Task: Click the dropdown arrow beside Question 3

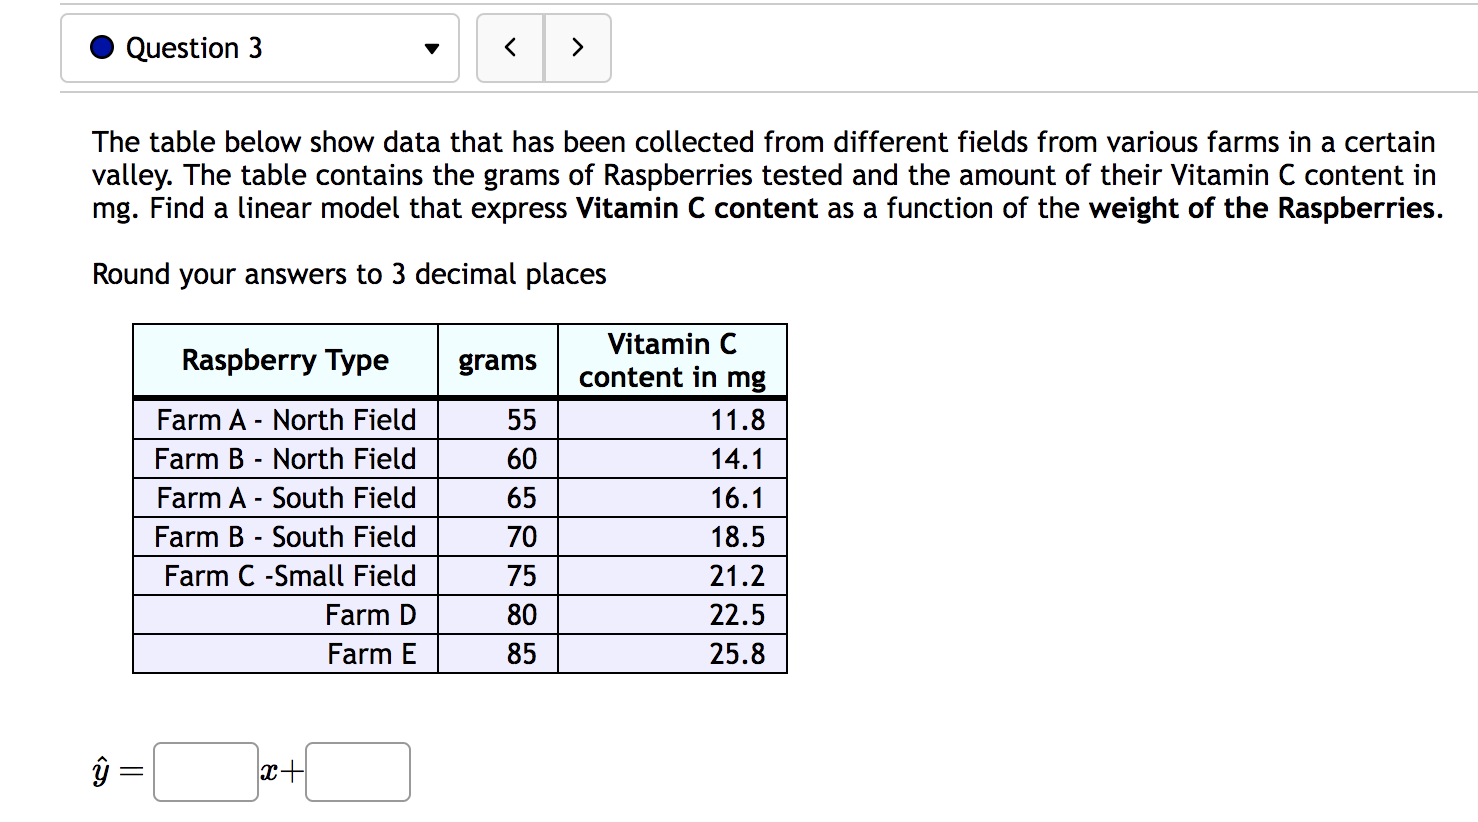Action: point(432,49)
